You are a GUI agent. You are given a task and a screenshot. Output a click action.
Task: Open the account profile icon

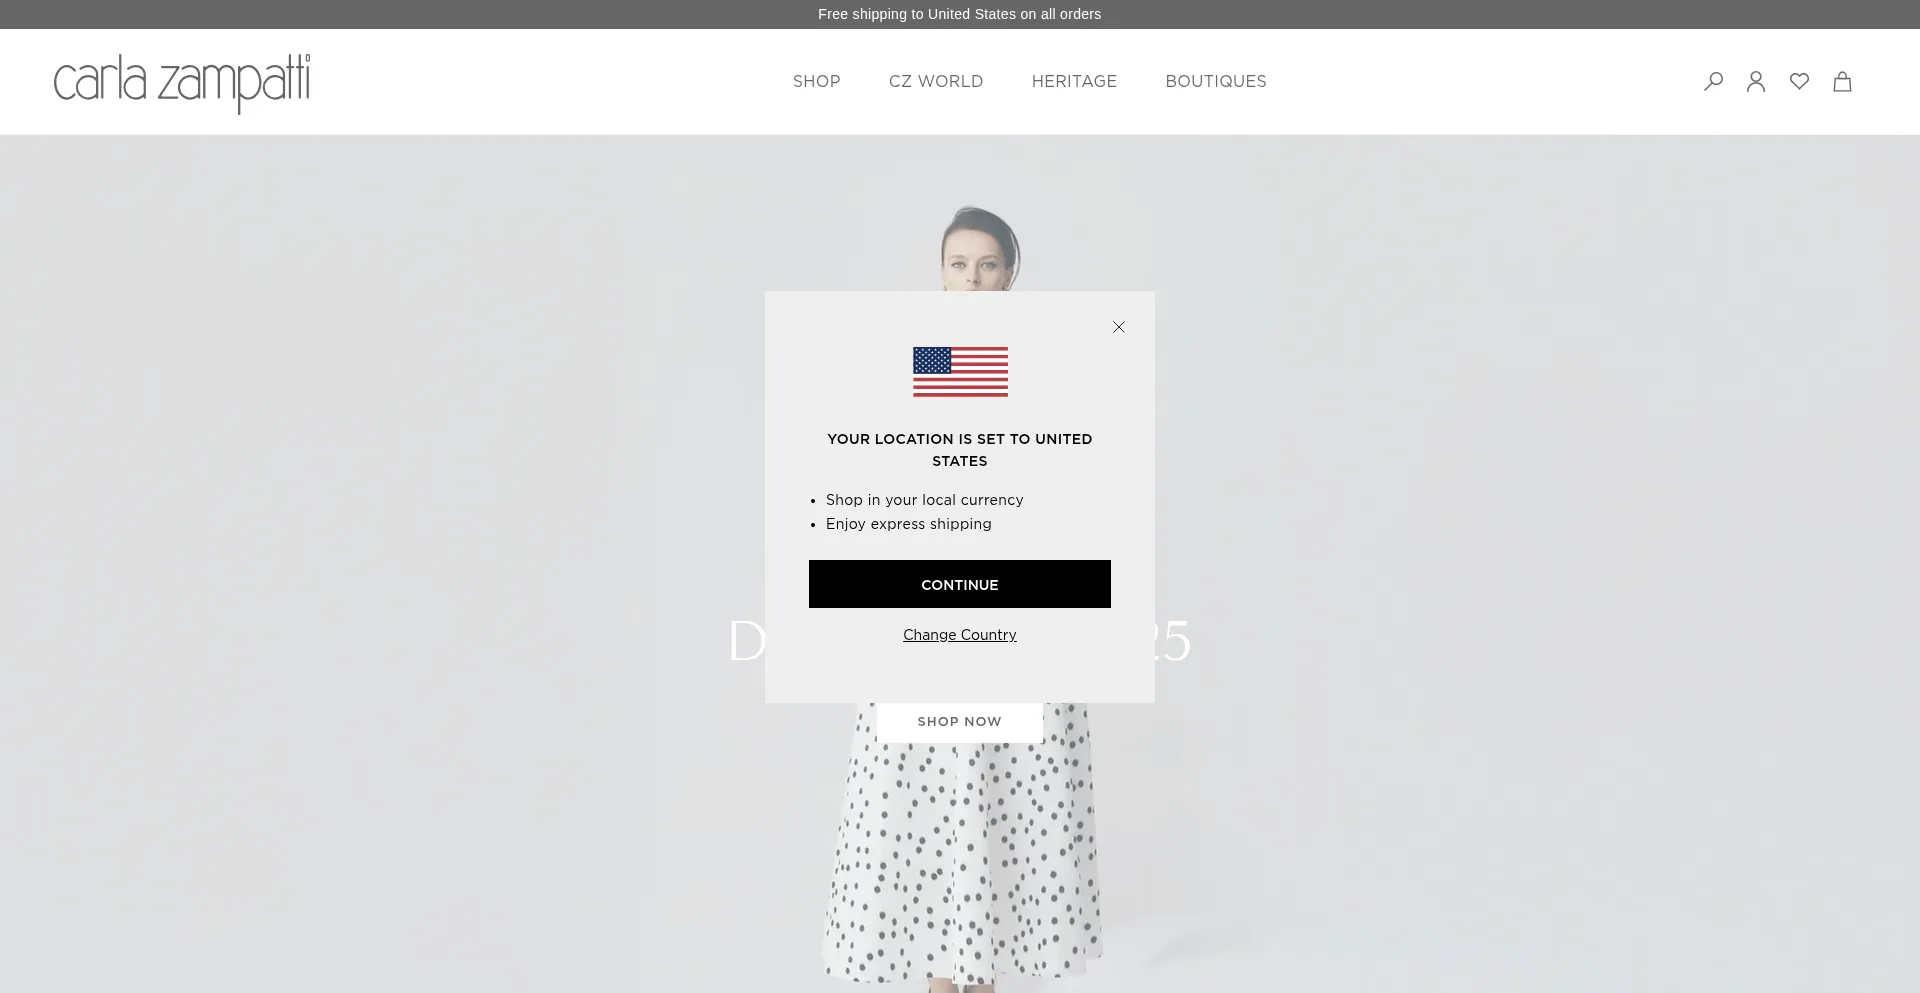(x=1756, y=81)
